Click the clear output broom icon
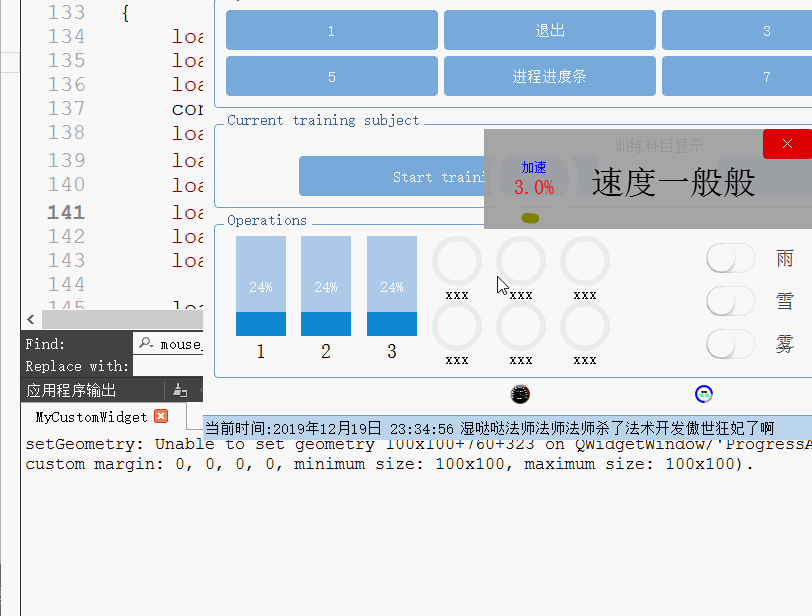The image size is (812, 616). tap(178, 389)
